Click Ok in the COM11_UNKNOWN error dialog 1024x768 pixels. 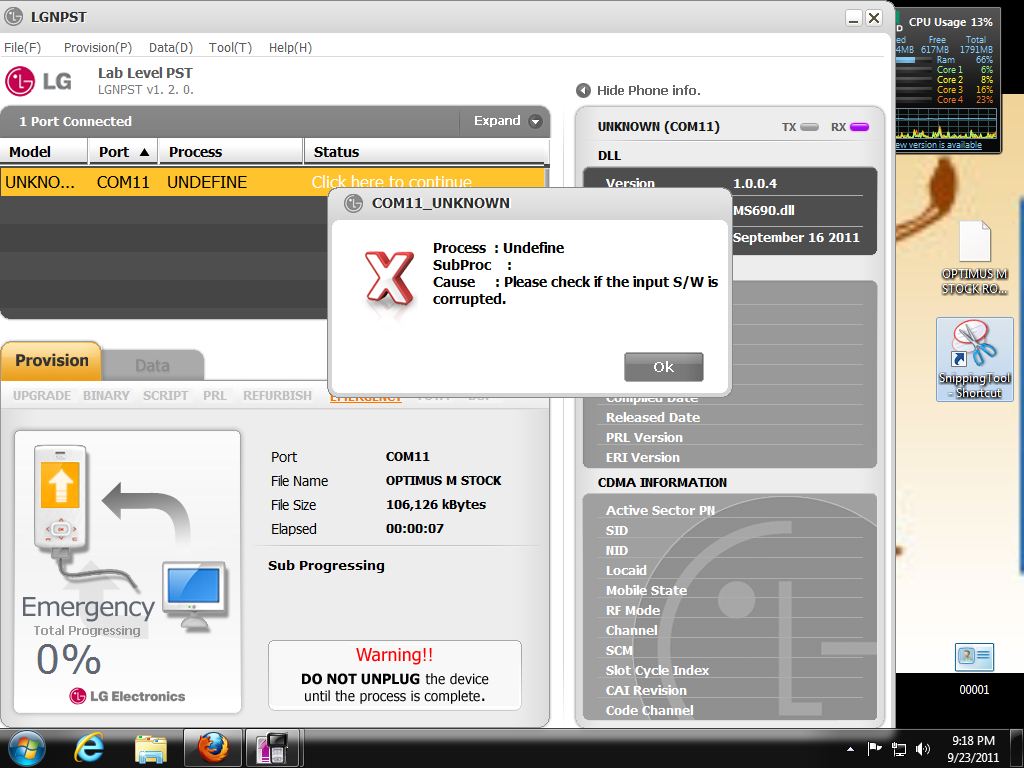[x=663, y=367]
